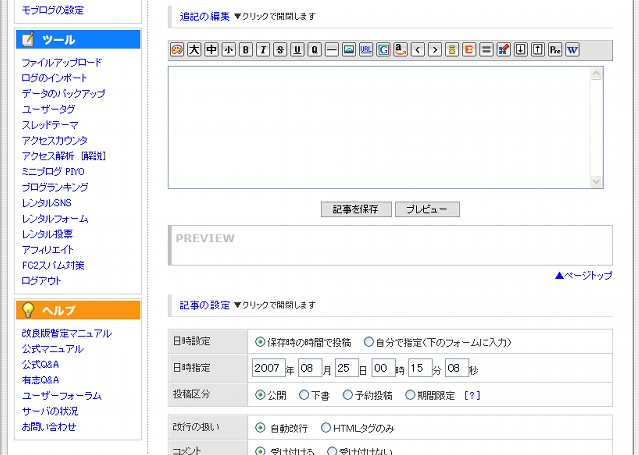
Task: Click the minute field showing 15
Action: coord(420,368)
